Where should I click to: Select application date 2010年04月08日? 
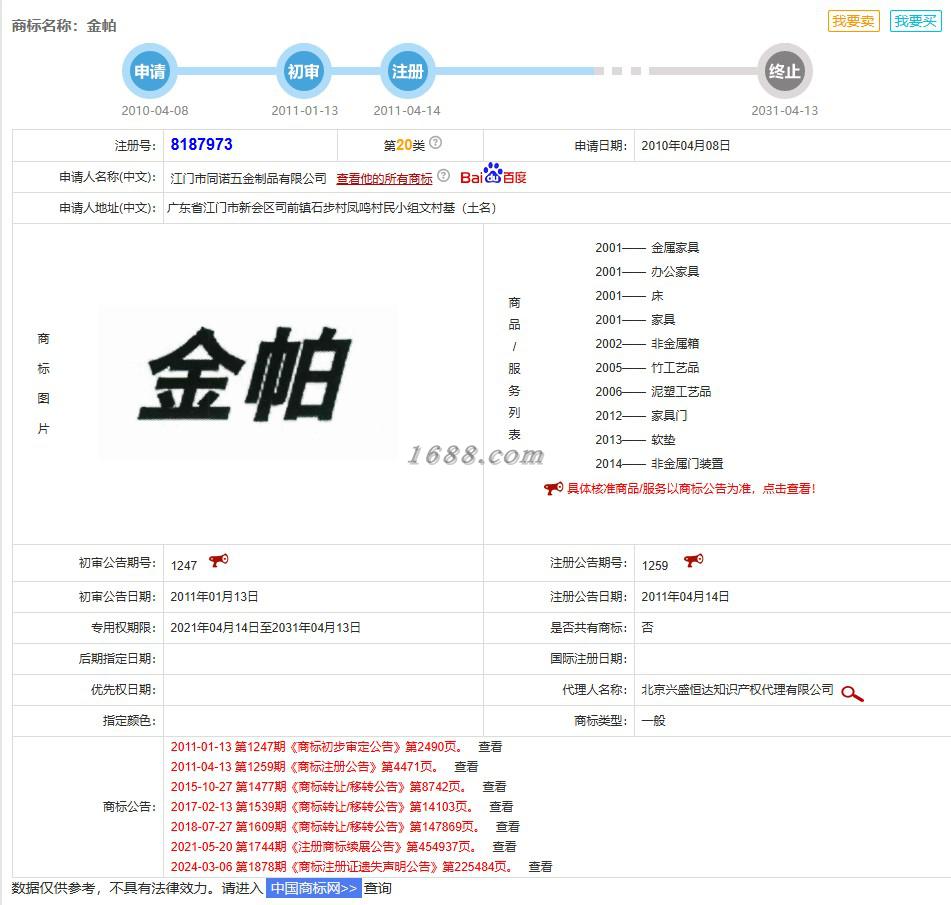click(x=685, y=146)
